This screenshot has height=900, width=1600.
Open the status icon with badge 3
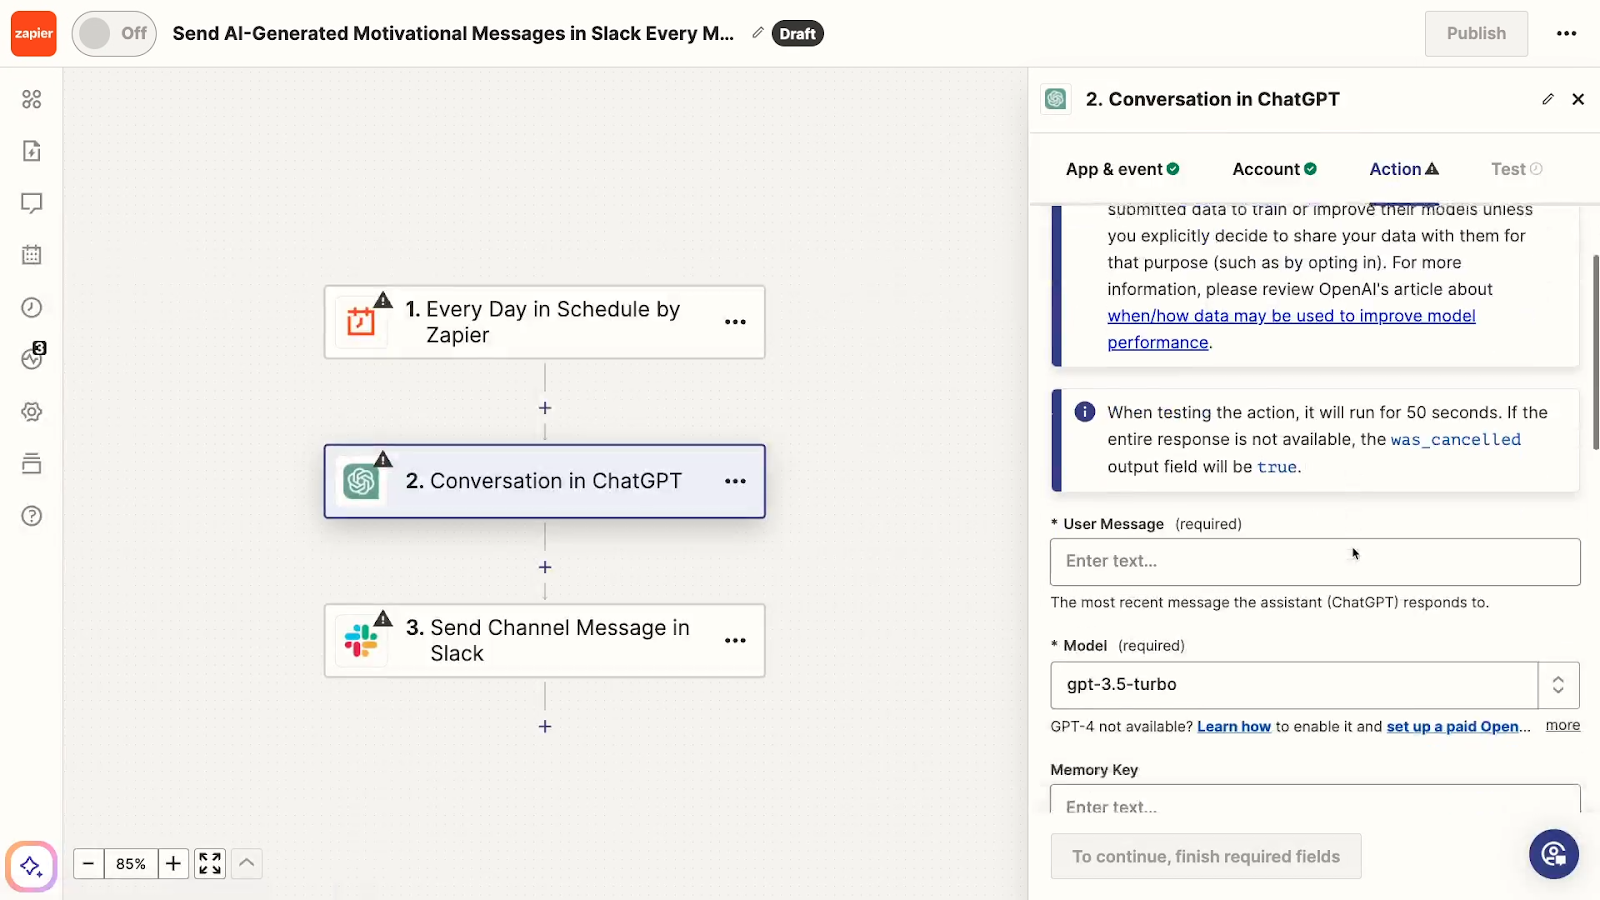coord(33,357)
